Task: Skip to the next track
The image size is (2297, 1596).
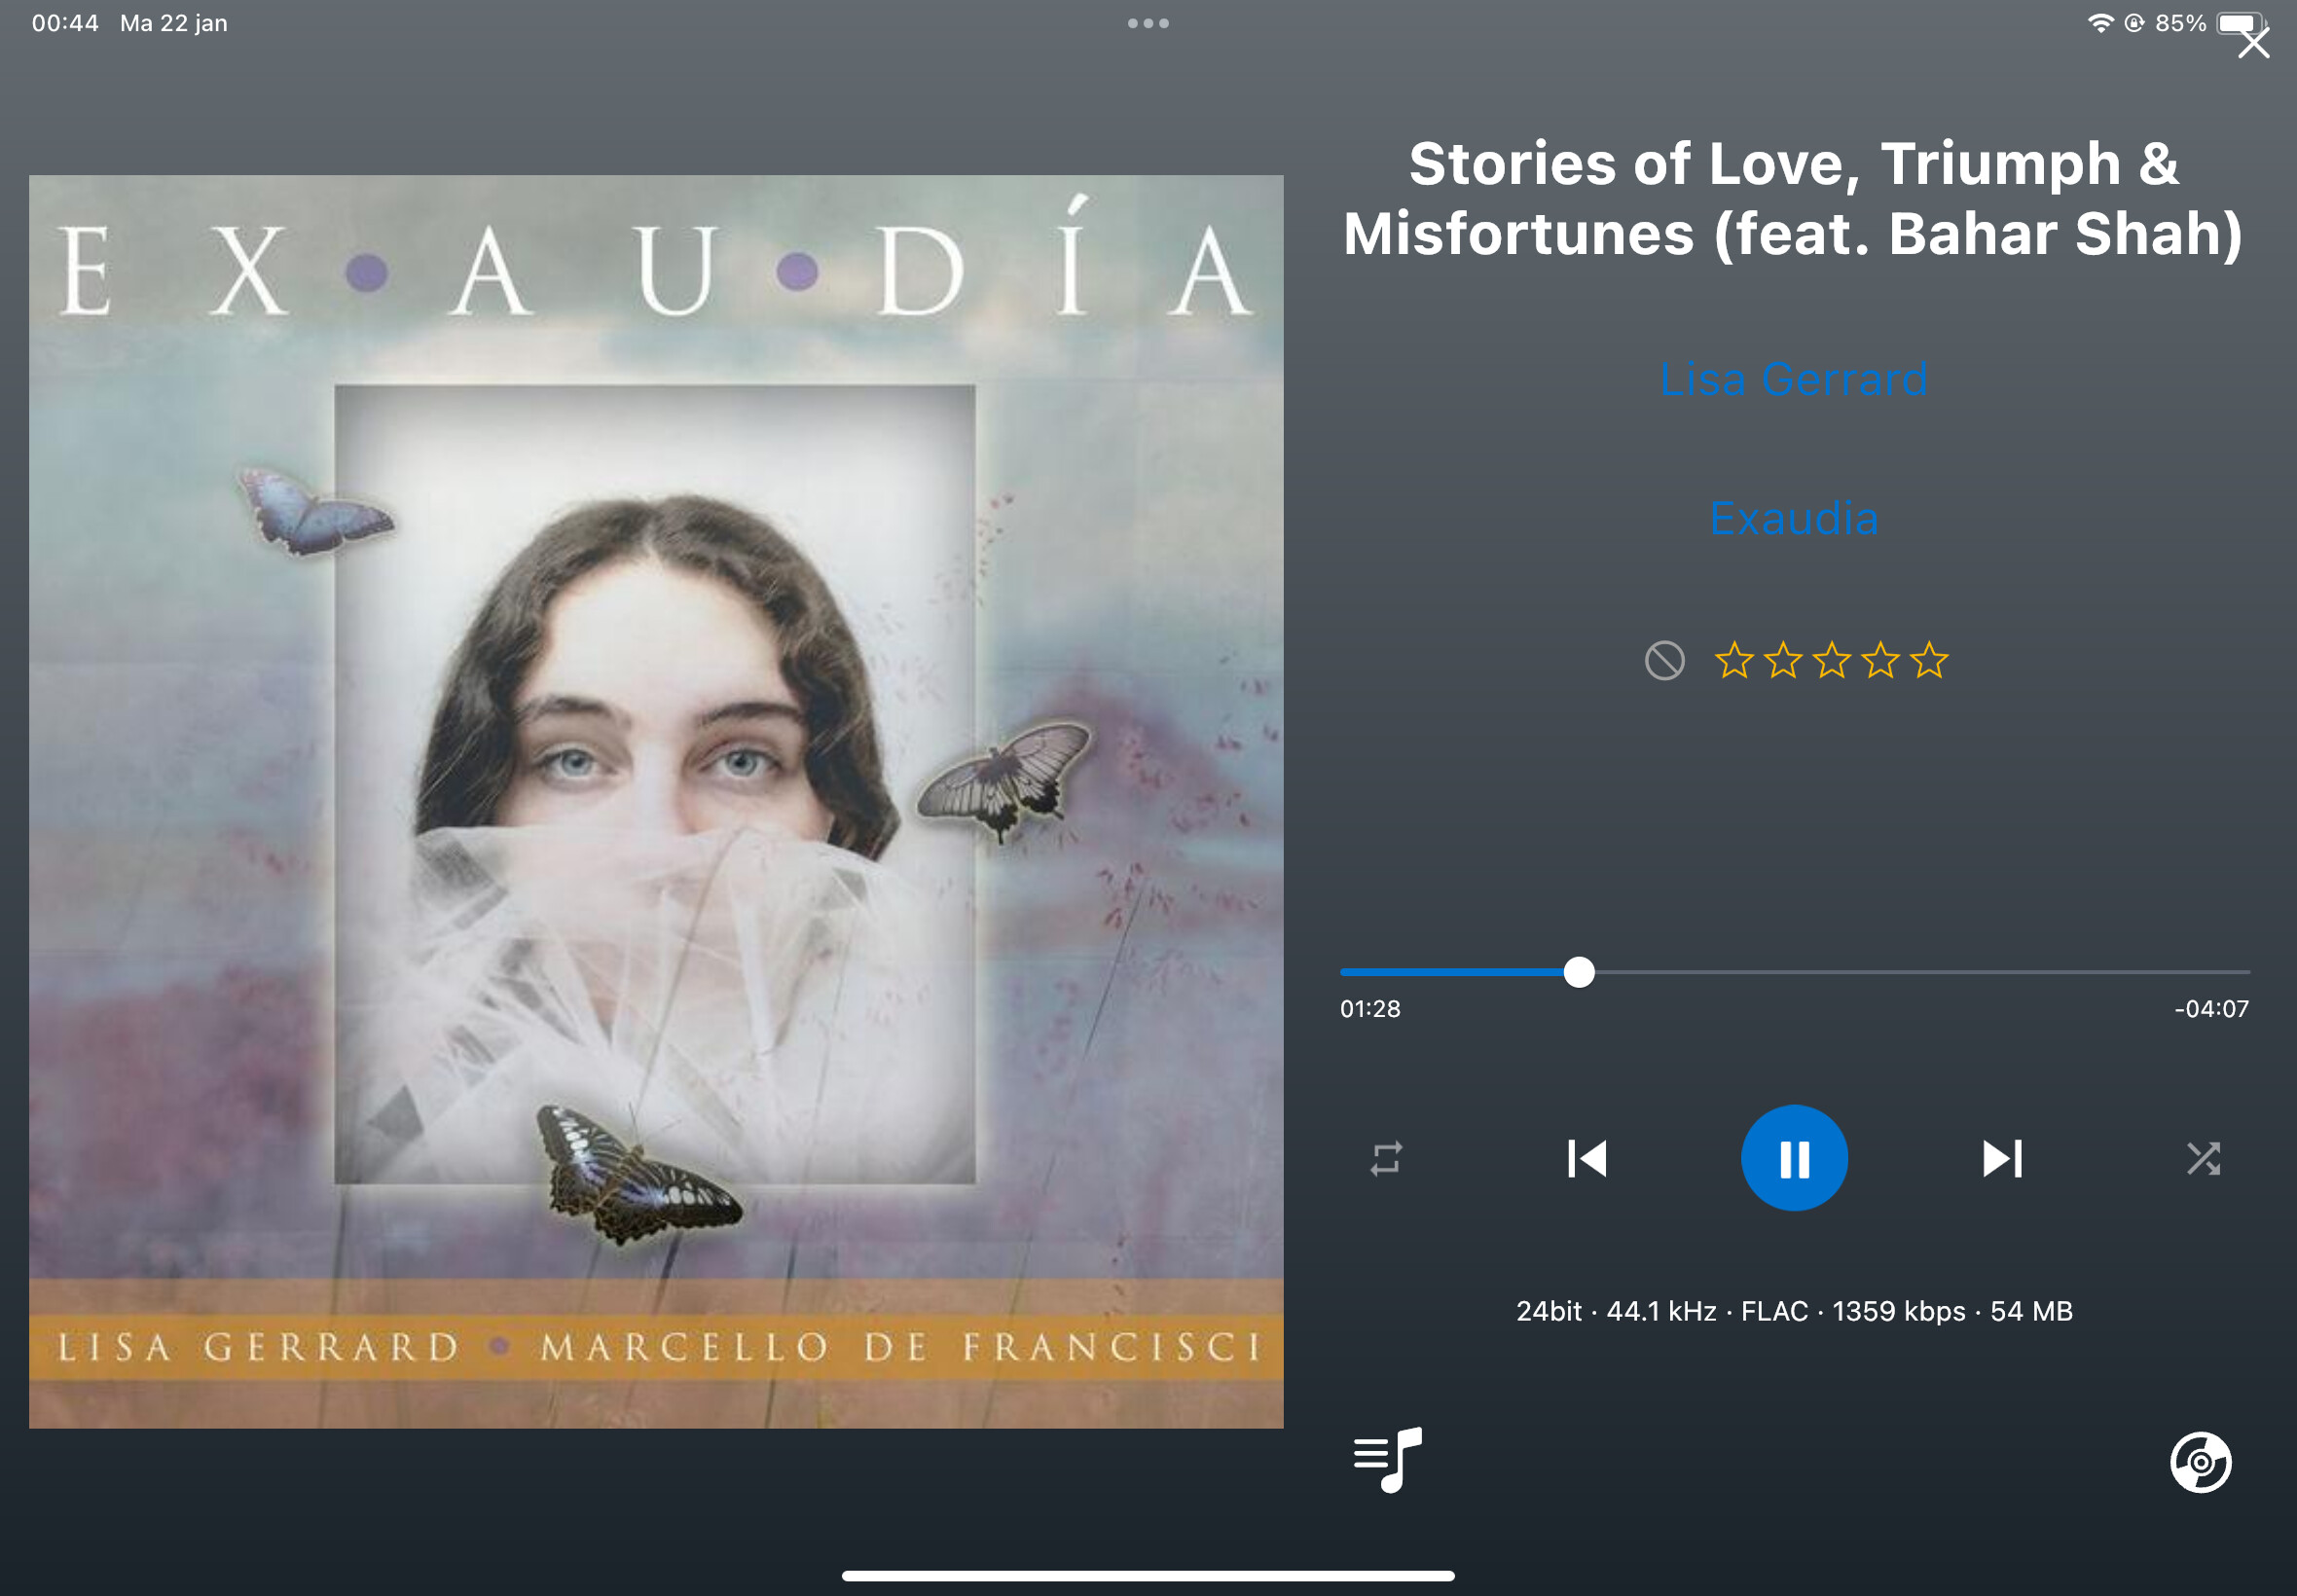Action: 2003,1158
